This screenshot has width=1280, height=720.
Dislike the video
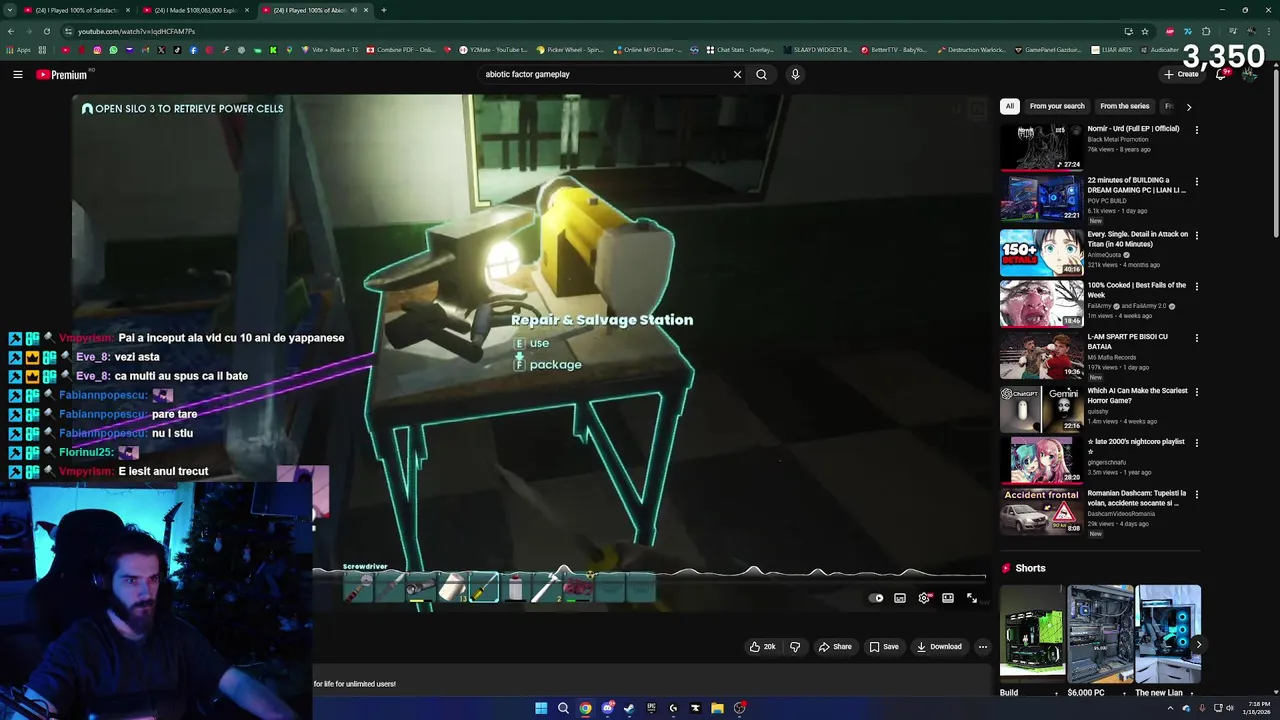(x=795, y=647)
